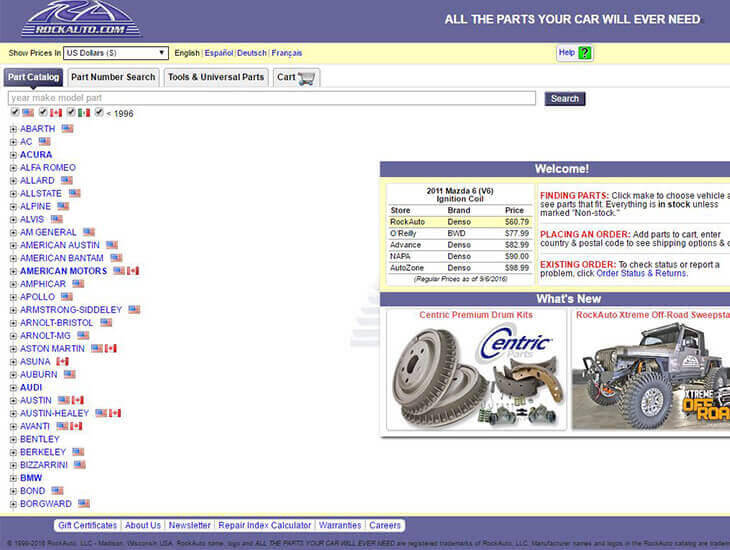The height and width of the screenshot is (550, 730).
Task: Click the US flag next to ABARTH
Action: pyautogui.click(x=68, y=129)
